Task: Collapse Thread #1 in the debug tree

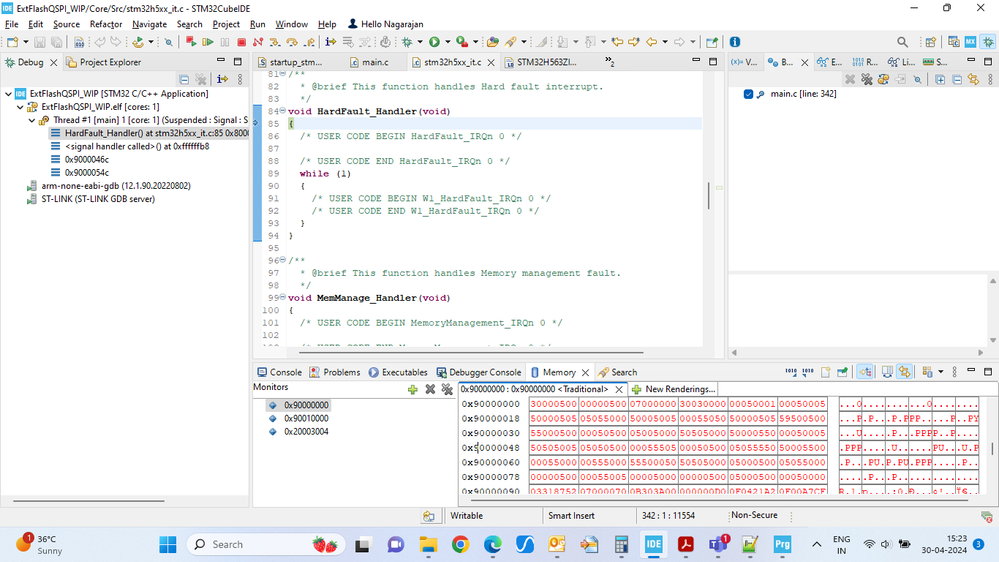Action: click(32, 120)
